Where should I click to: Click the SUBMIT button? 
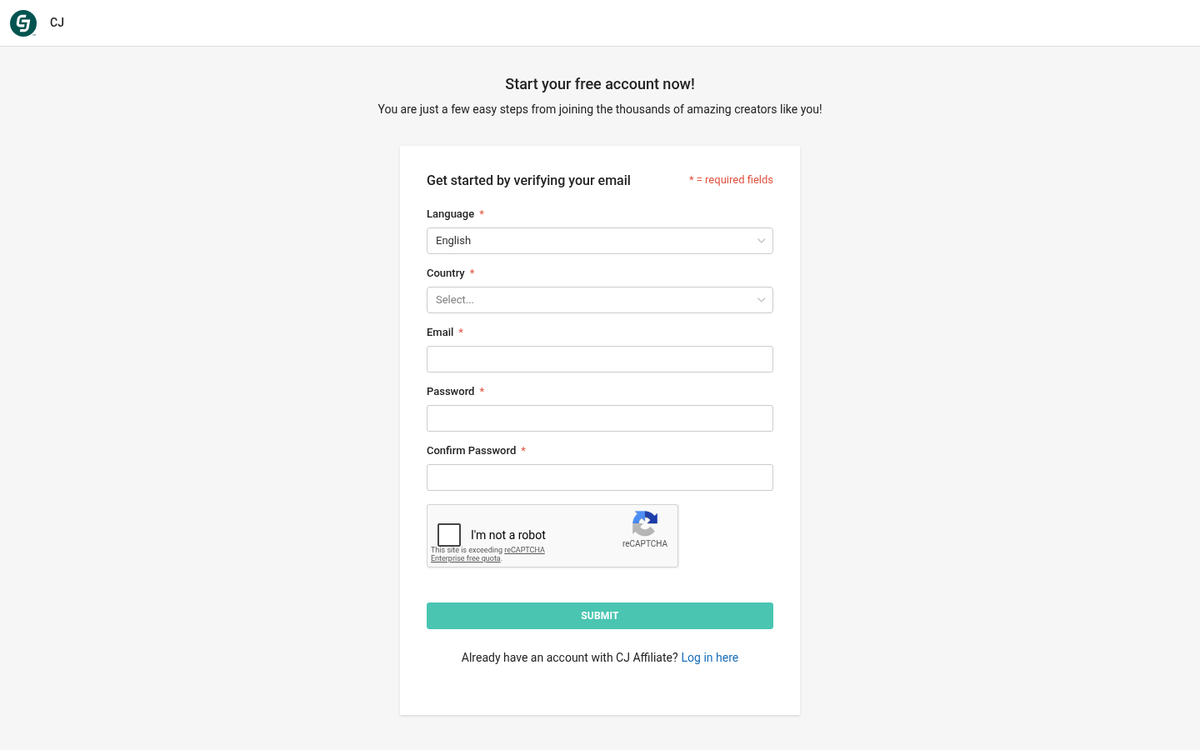pos(599,615)
